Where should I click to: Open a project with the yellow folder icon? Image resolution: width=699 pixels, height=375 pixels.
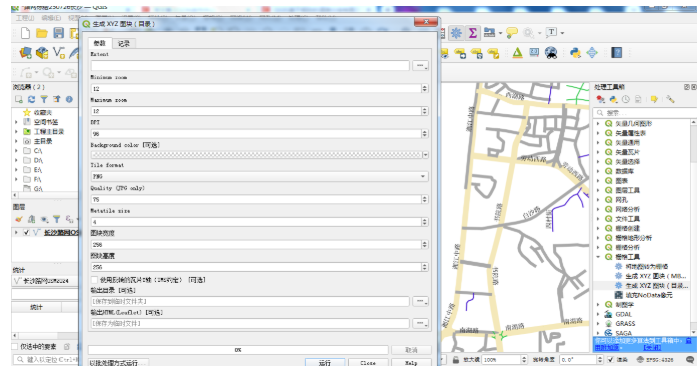click(42, 33)
